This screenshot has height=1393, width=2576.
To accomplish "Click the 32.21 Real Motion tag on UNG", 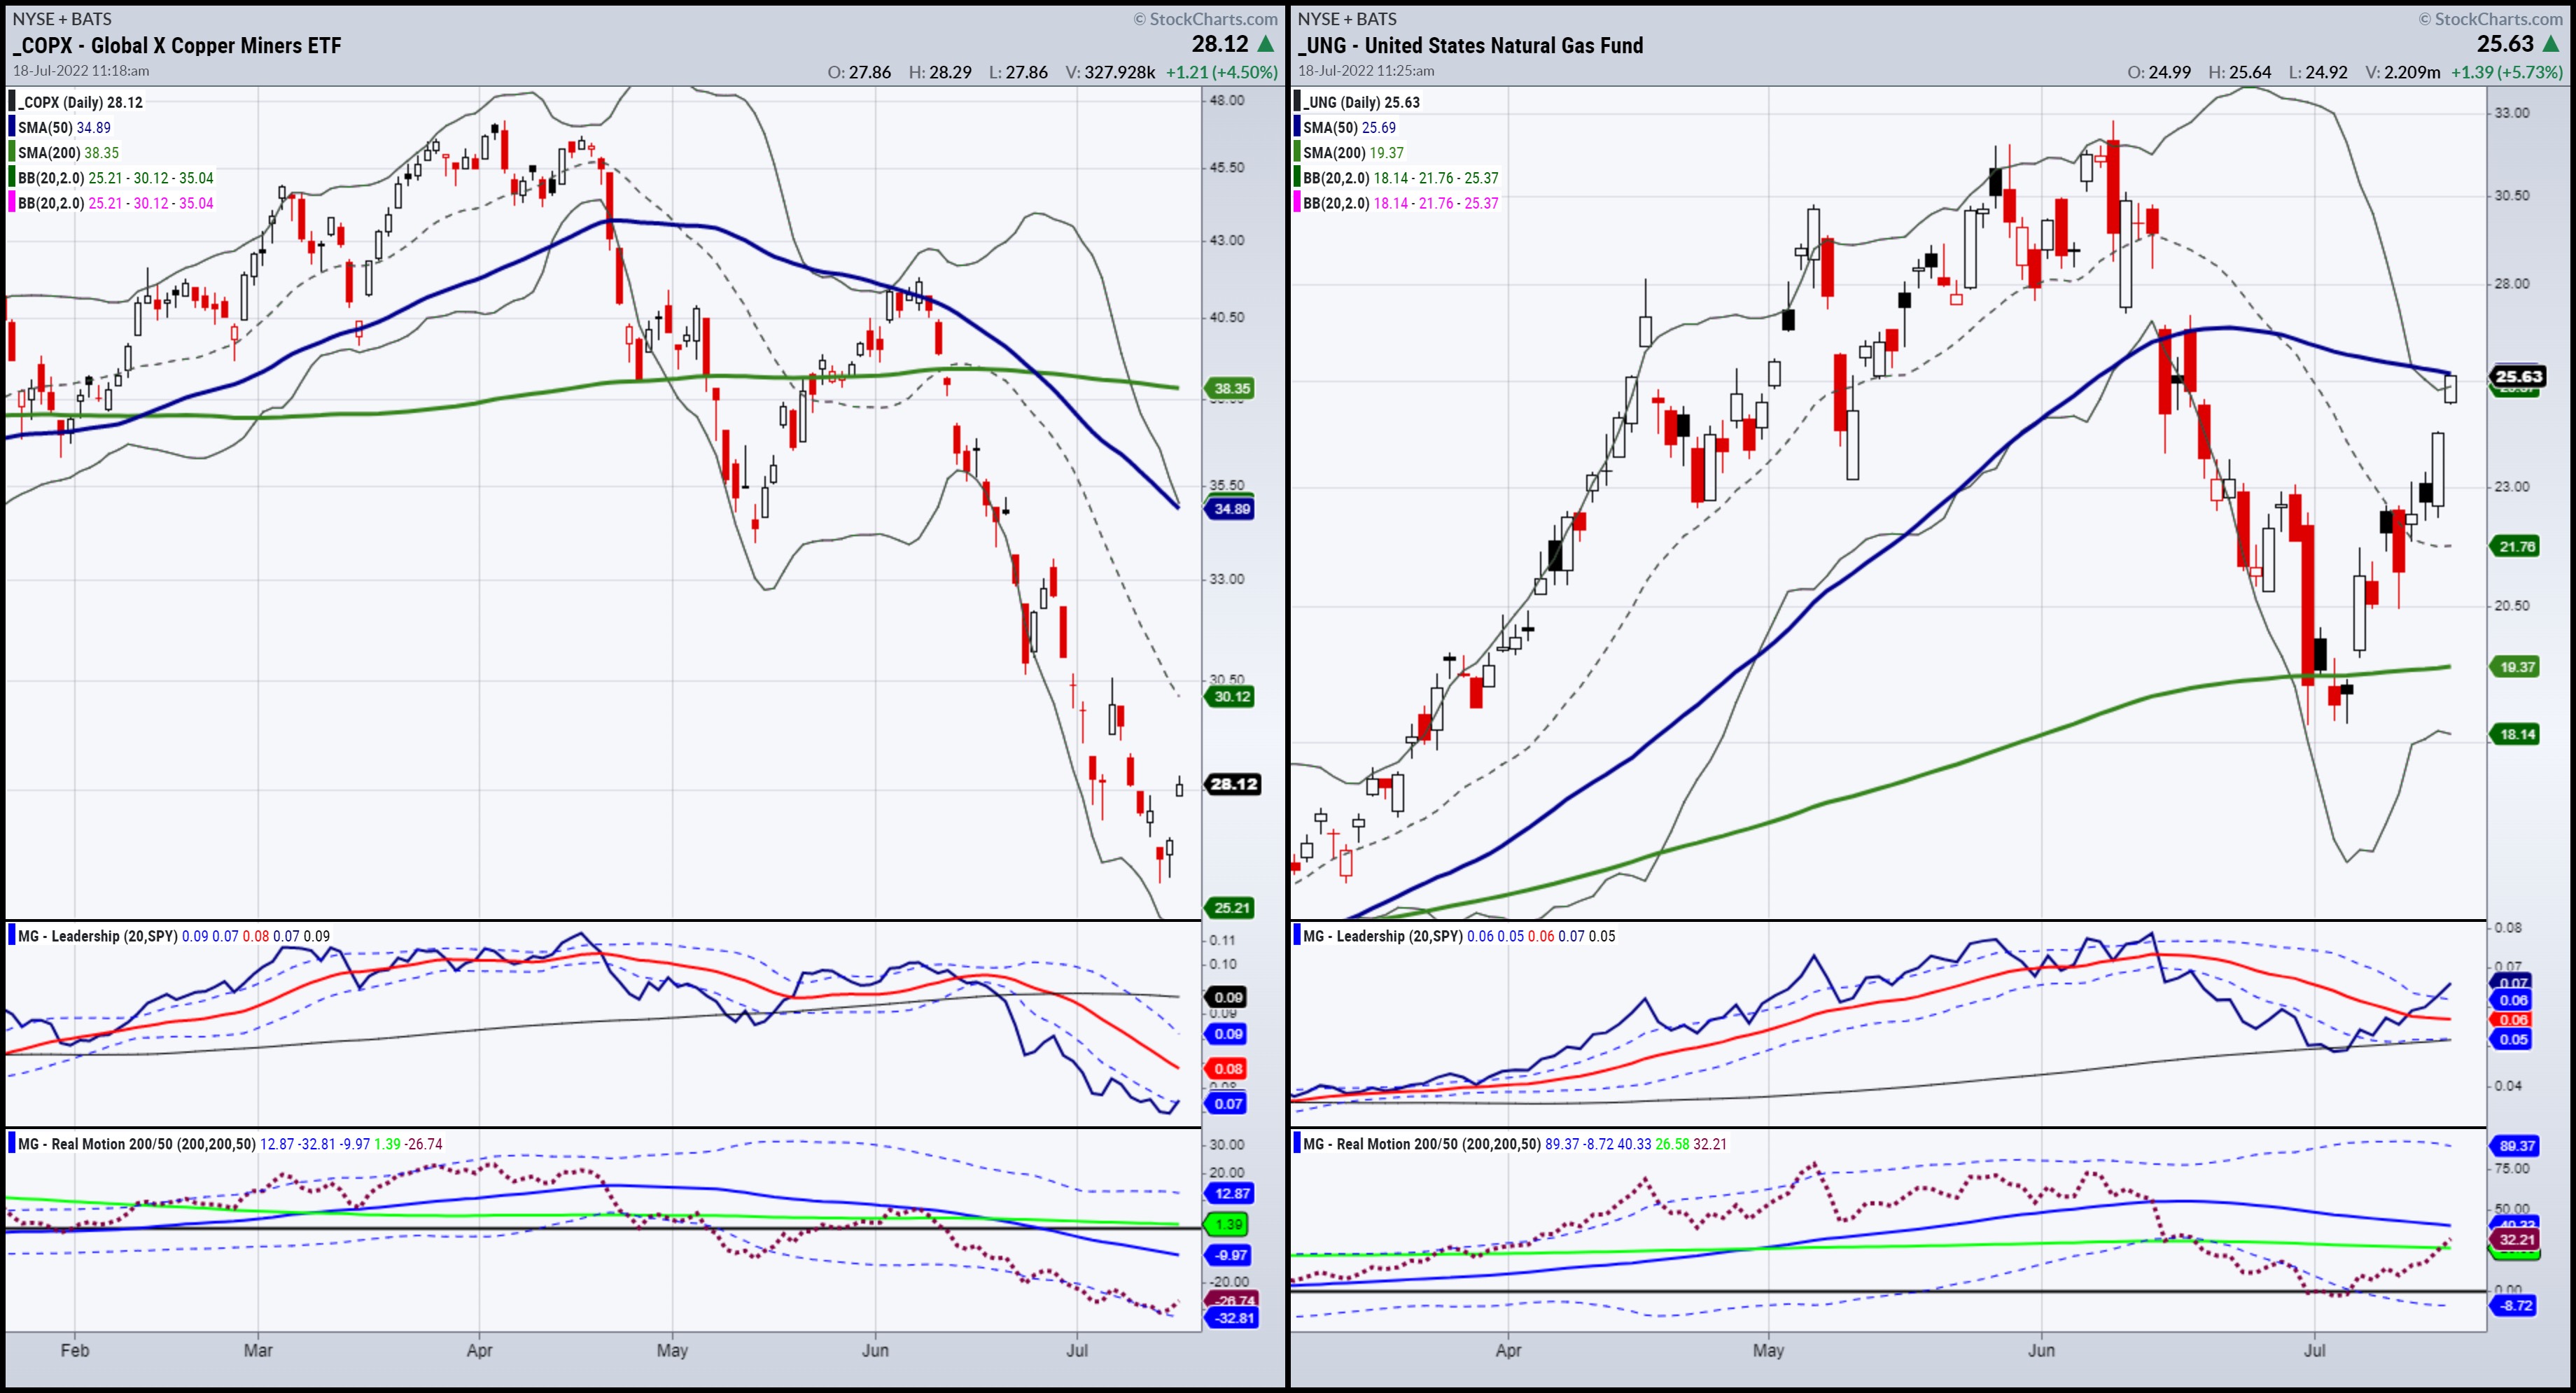I will coord(2517,1239).
